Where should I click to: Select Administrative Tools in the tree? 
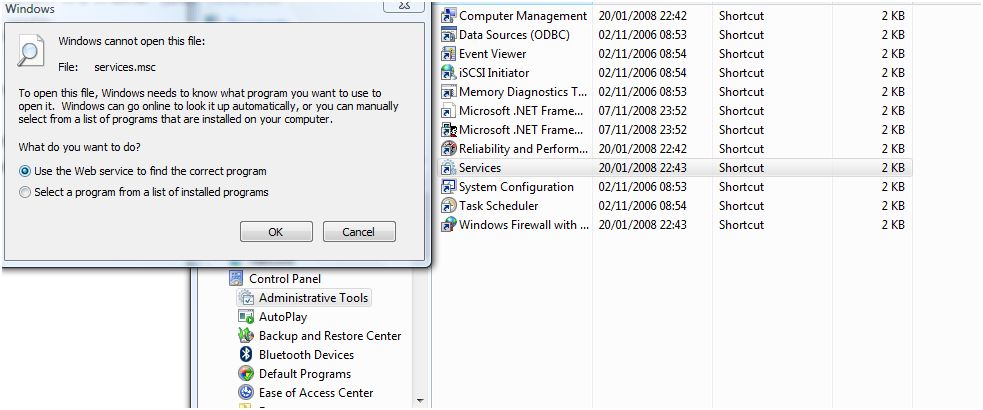(x=313, y=298)
